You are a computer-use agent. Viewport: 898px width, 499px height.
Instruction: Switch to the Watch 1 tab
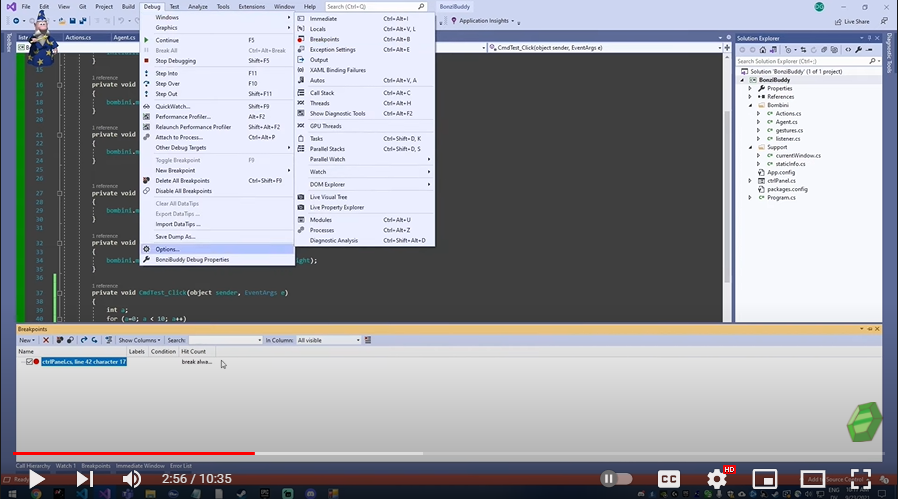pos(65,466)
